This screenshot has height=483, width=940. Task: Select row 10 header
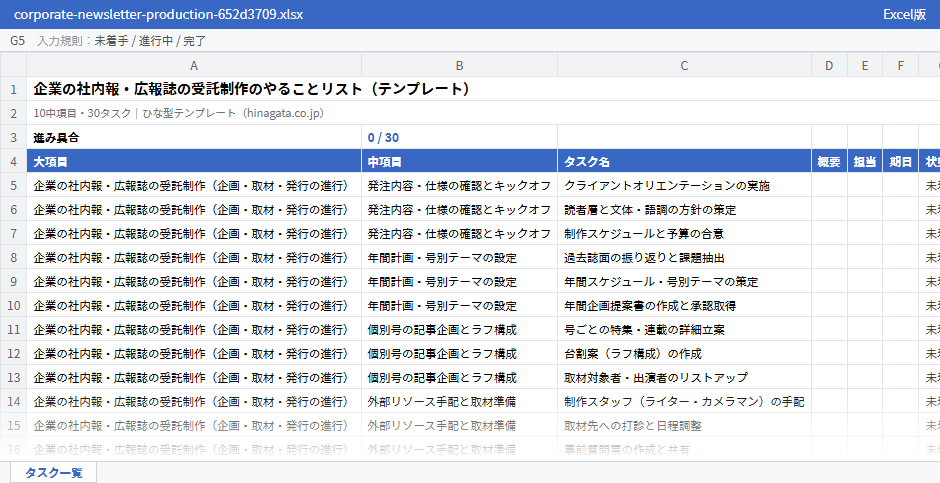tap(13, 305)
